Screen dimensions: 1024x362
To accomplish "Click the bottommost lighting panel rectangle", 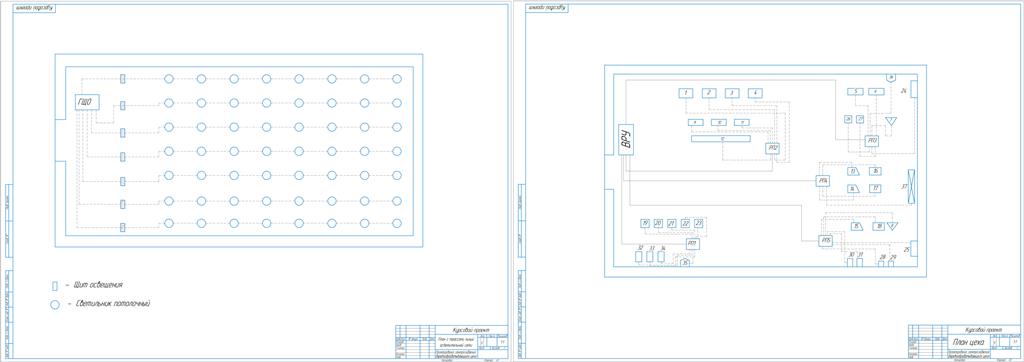I will pos(123,227).
